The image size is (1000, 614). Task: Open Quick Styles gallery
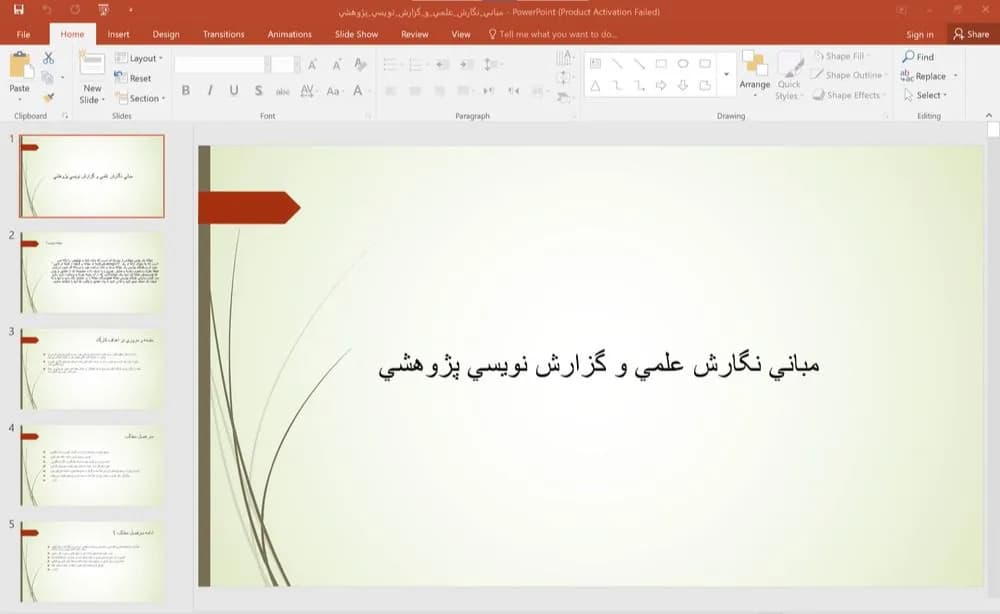tap(790, 75)
